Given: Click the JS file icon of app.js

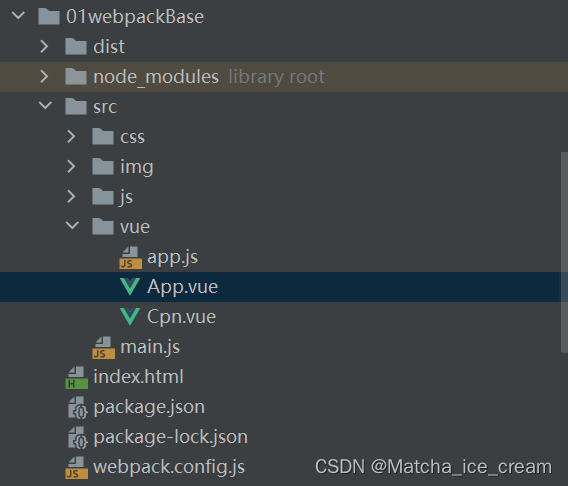Looking at the screenshot, I should [130, 257].
